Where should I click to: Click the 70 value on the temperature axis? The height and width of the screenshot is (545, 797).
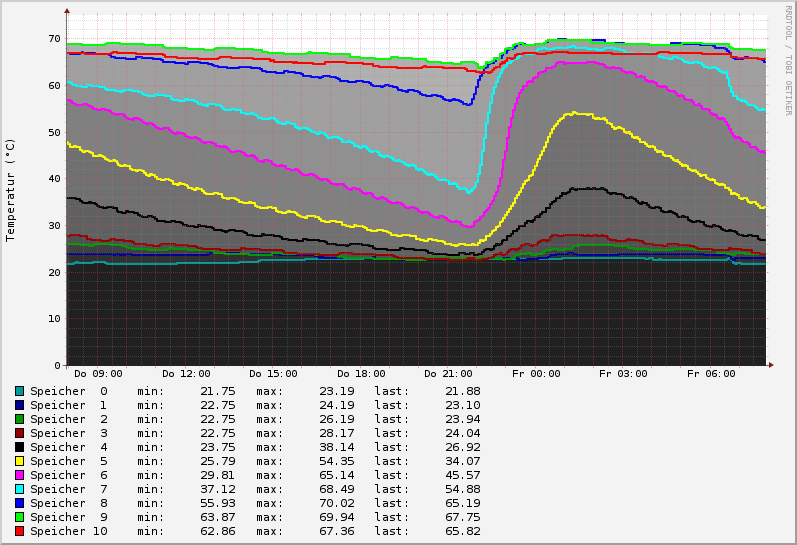pos(53,39)
